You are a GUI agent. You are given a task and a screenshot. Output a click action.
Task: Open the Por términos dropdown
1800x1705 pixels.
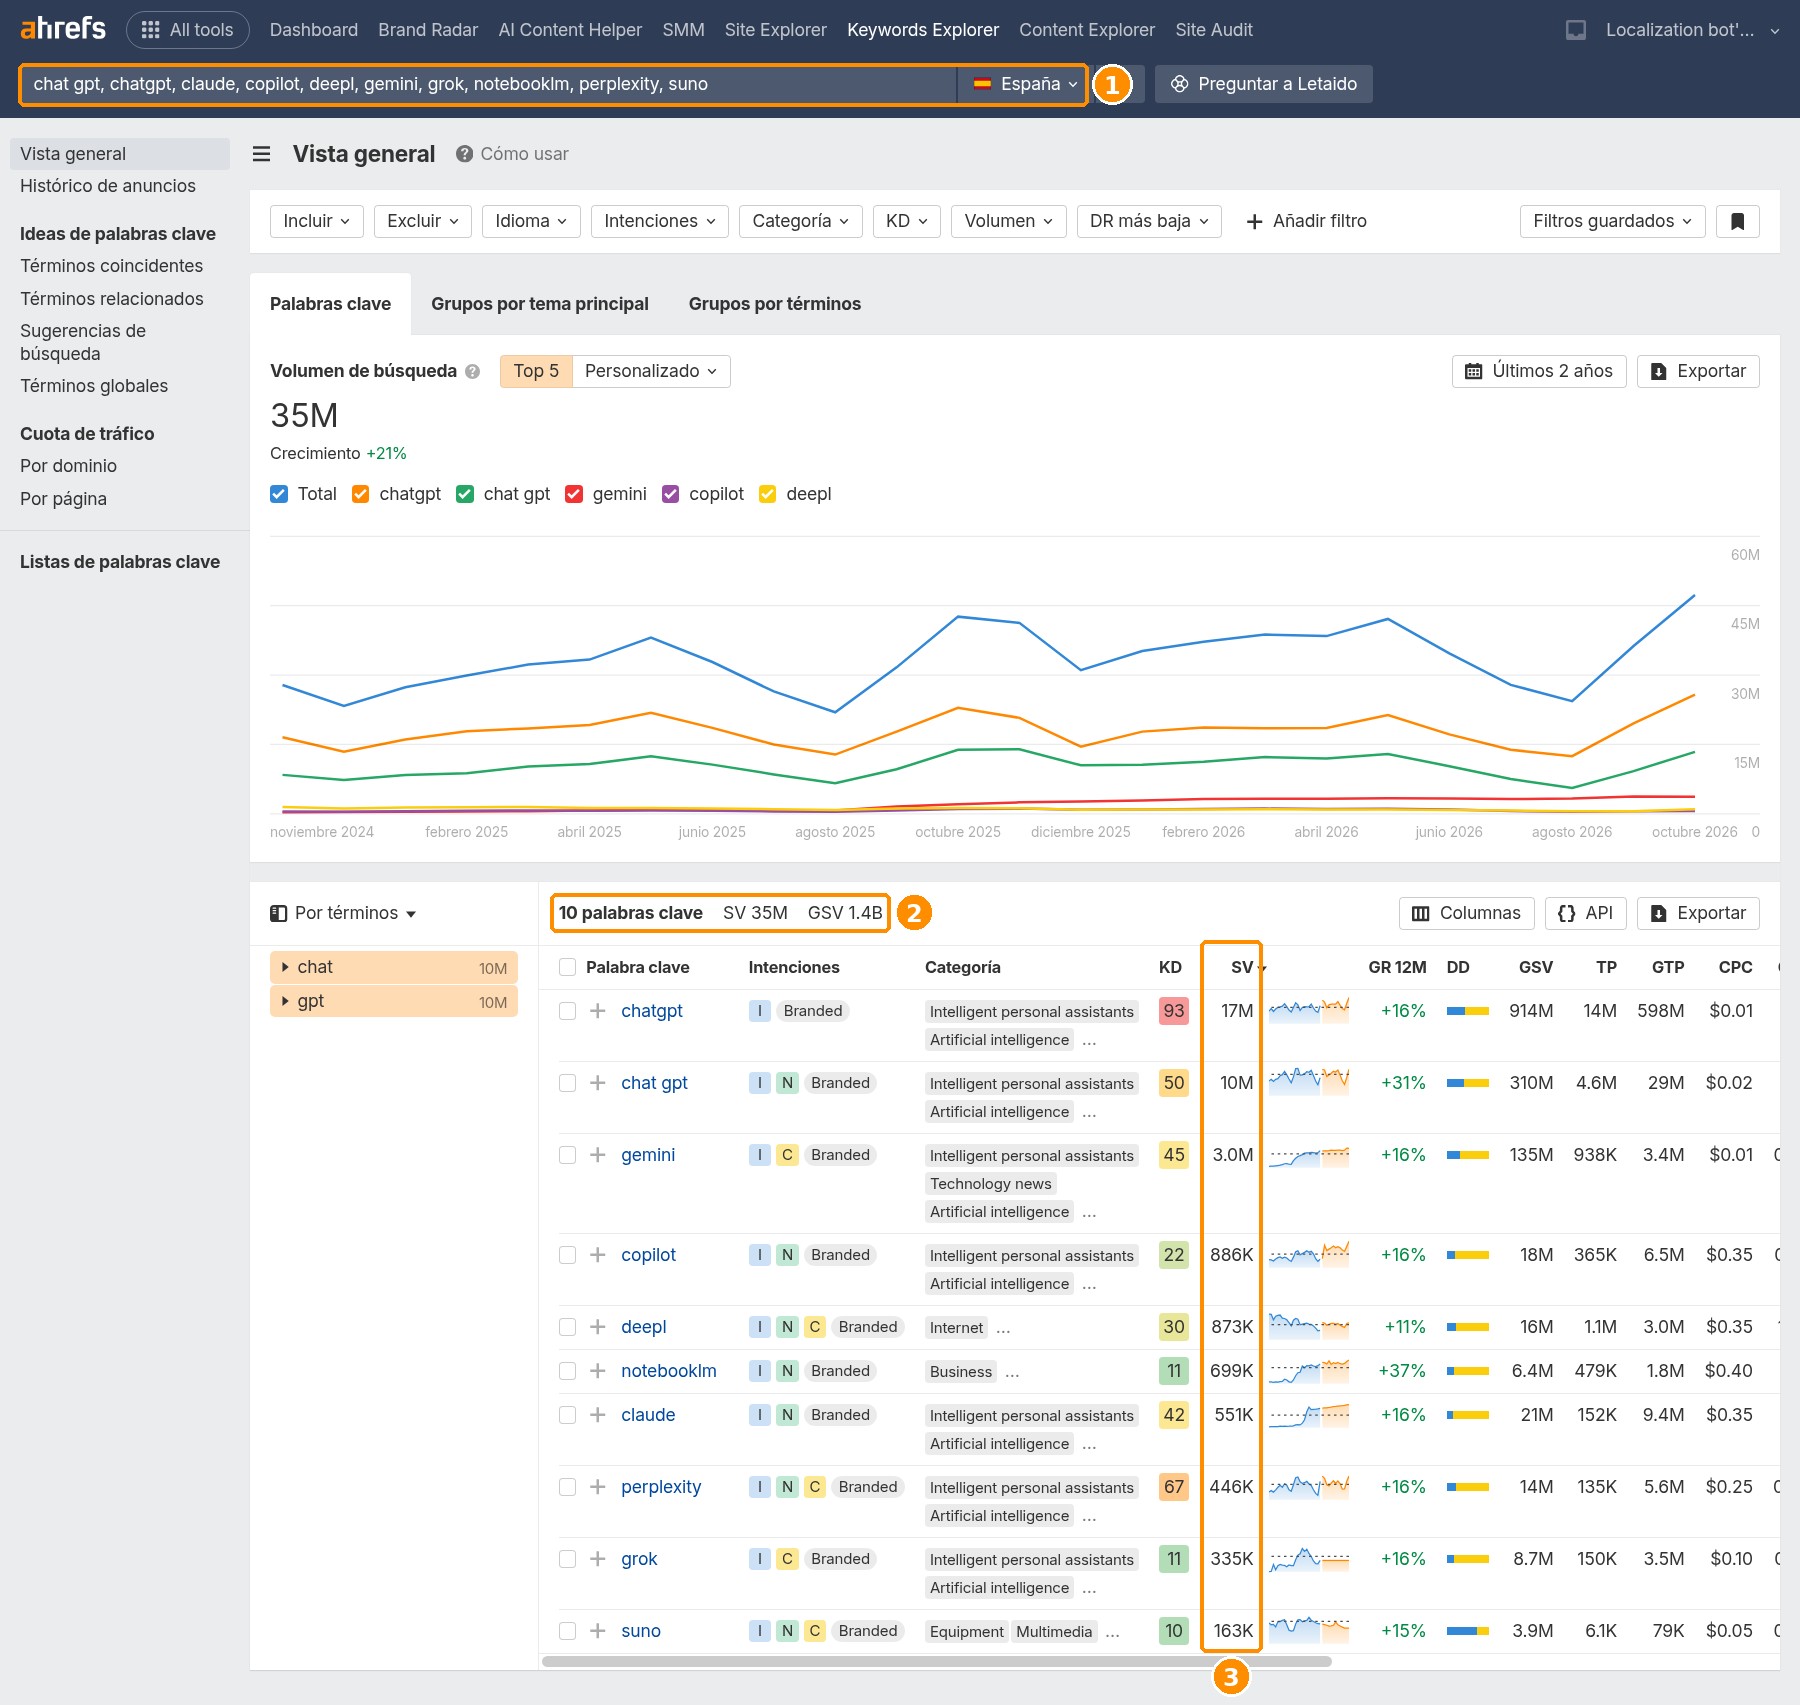pyautogui.click(x=344, y=913)
